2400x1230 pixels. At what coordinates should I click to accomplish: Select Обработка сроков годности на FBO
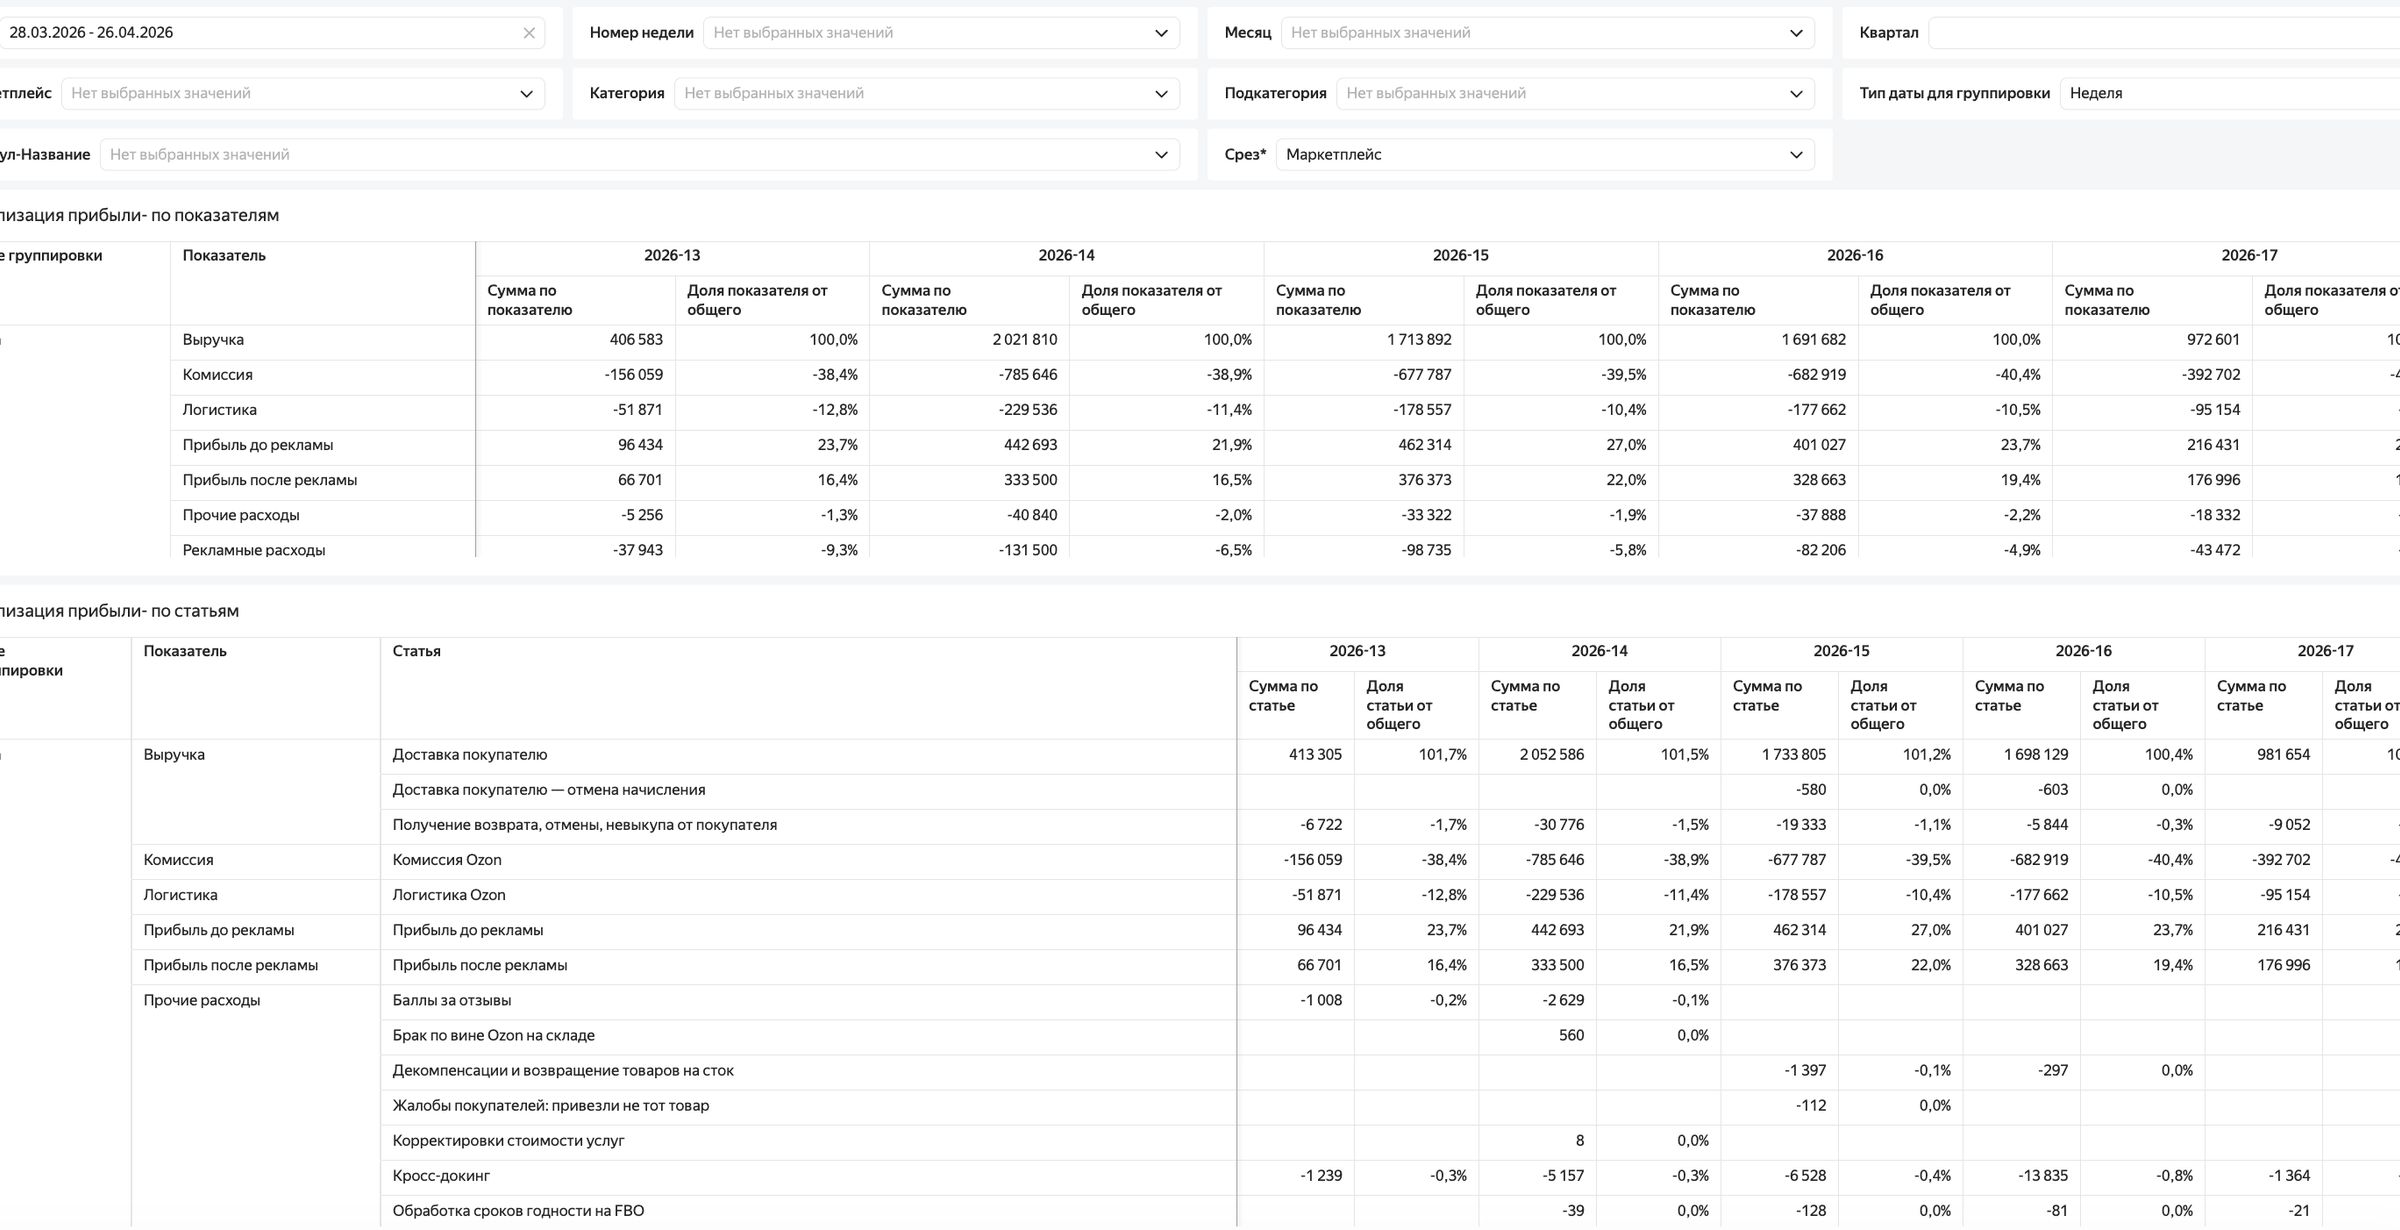click(518, 1211)
